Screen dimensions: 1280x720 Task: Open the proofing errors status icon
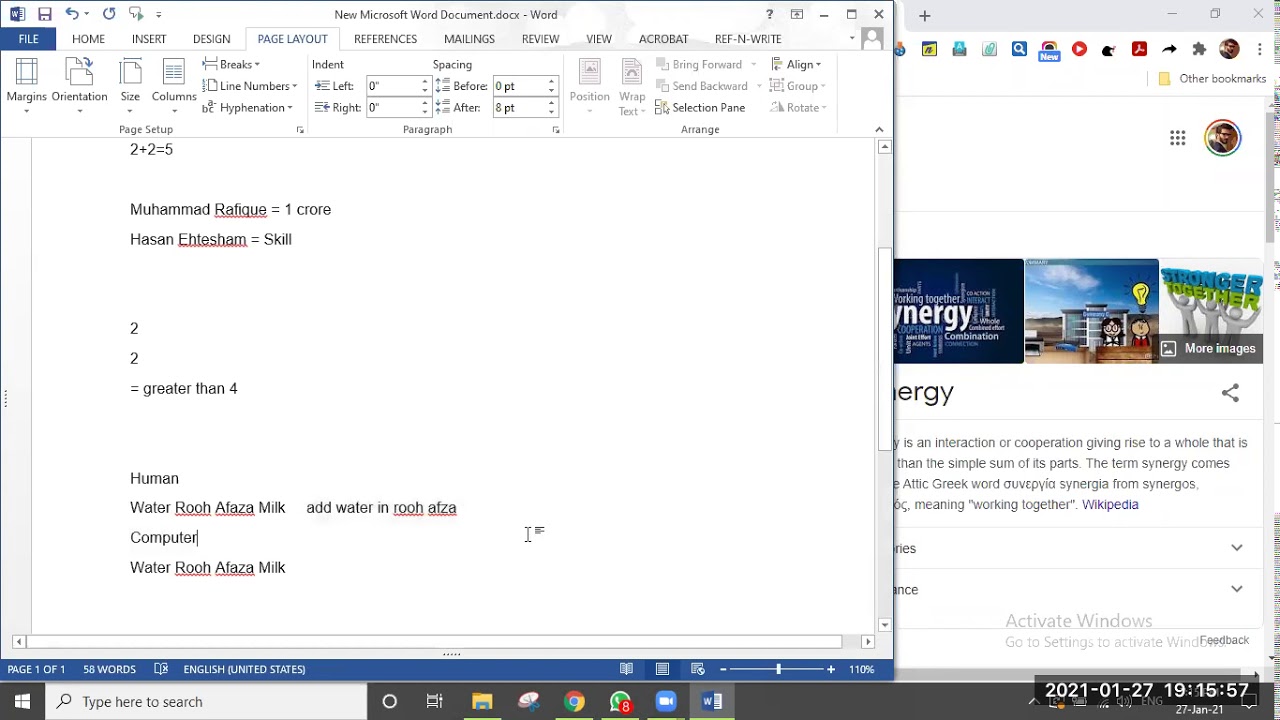pyautogui.click(x=161, y=669)
